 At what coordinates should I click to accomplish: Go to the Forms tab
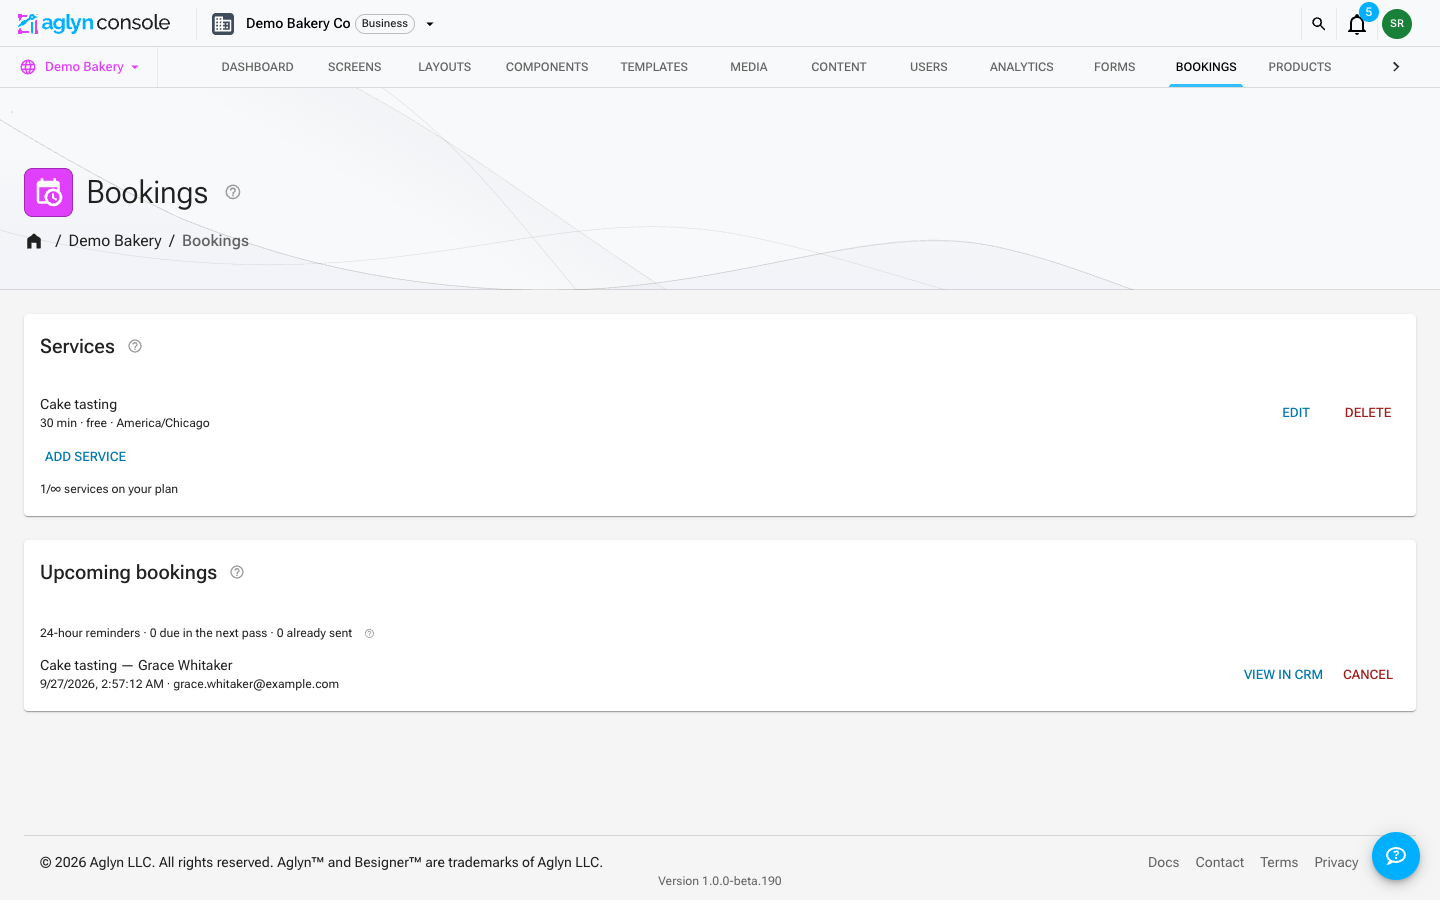(x=1115, y=67)
